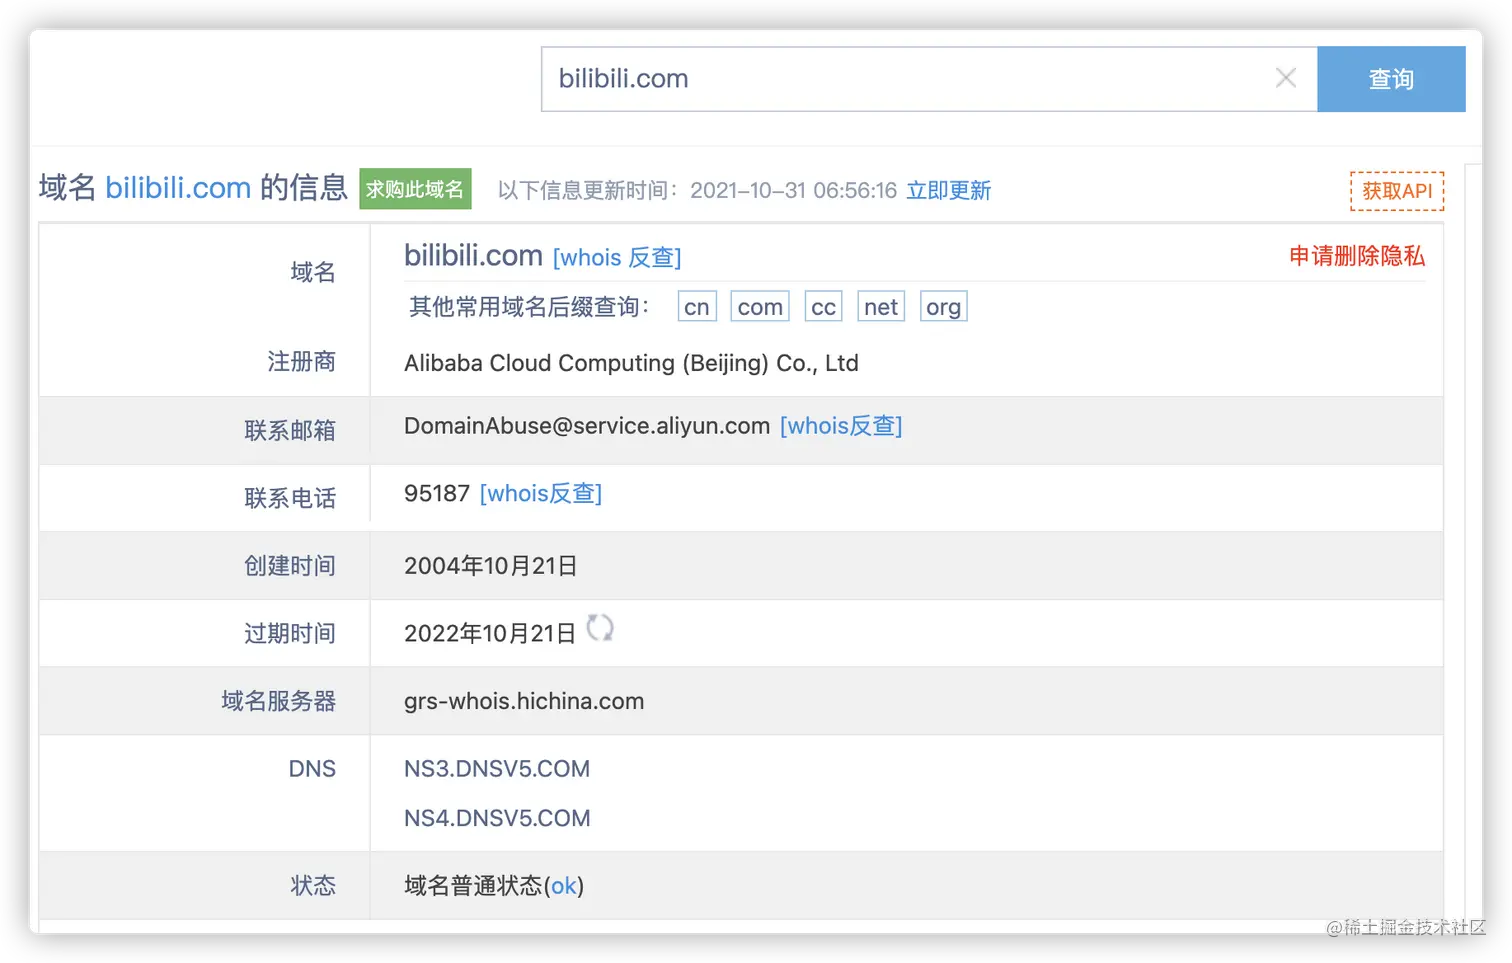Click the ok status link
This screenshot has height=963, width=1512.
(x=563, y=886)
